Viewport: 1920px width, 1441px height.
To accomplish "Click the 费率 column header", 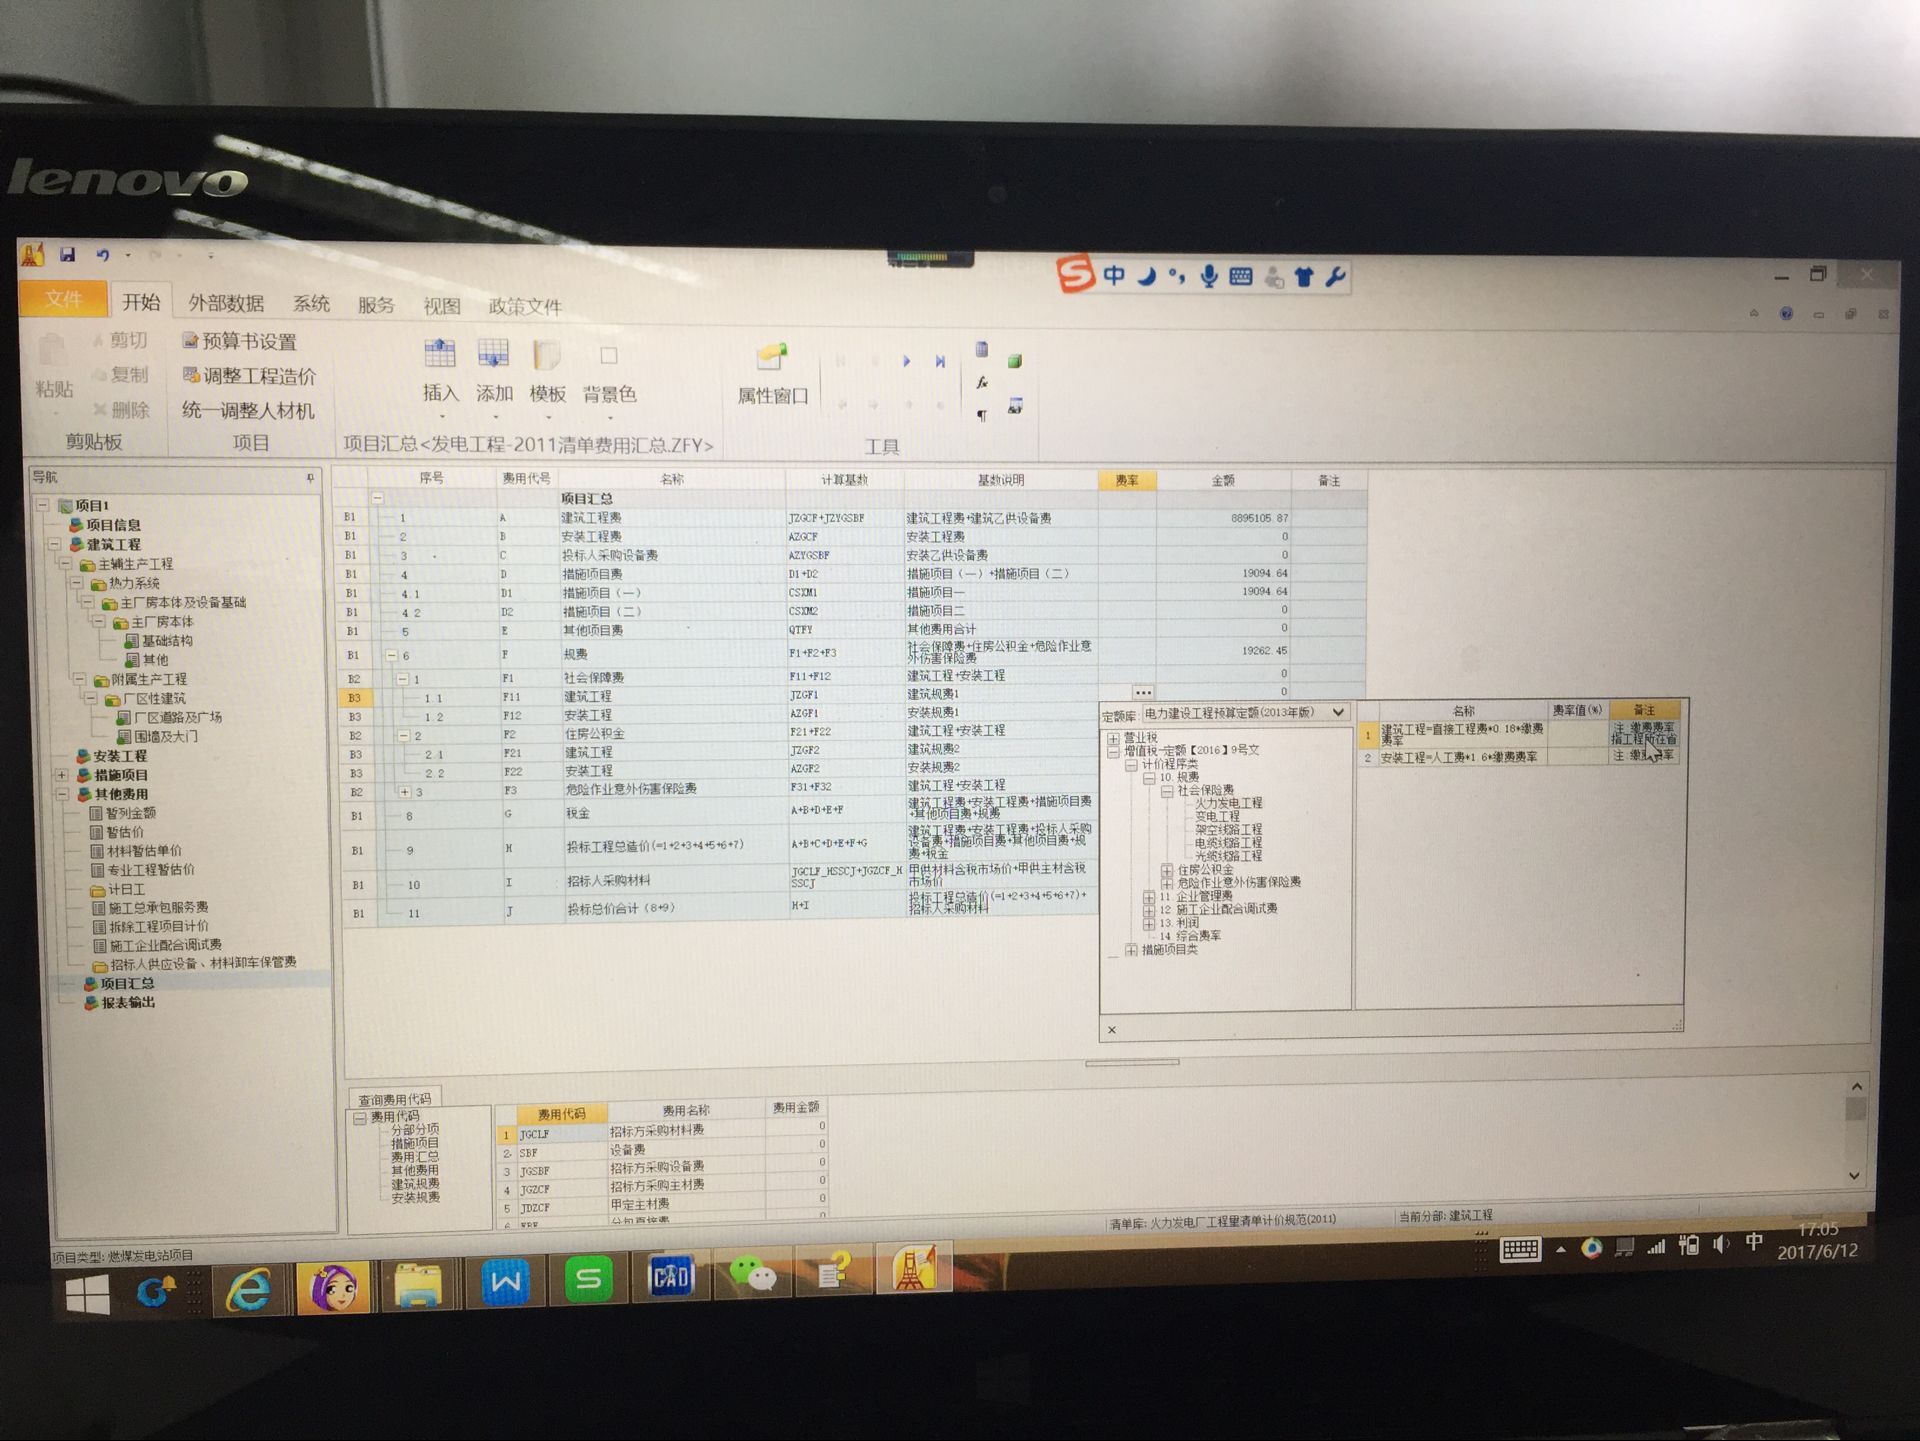I will (x=1127, y=481).
